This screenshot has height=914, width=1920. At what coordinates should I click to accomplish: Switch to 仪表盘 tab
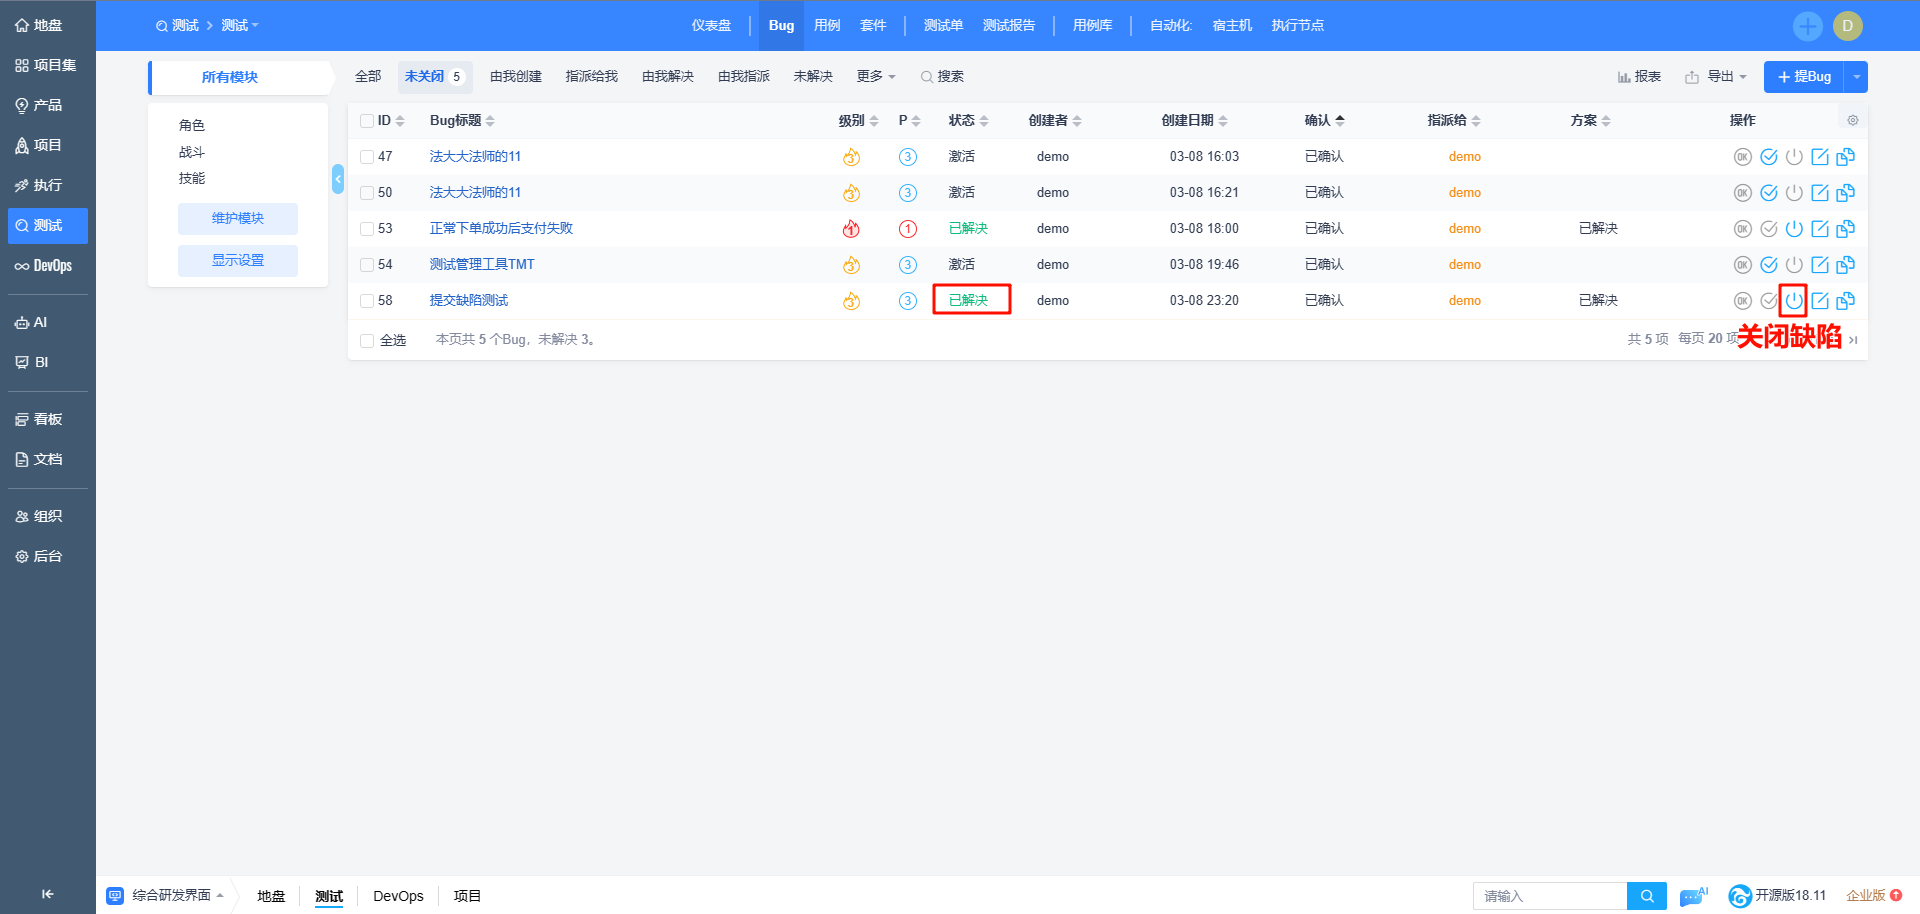coord(711,26)
